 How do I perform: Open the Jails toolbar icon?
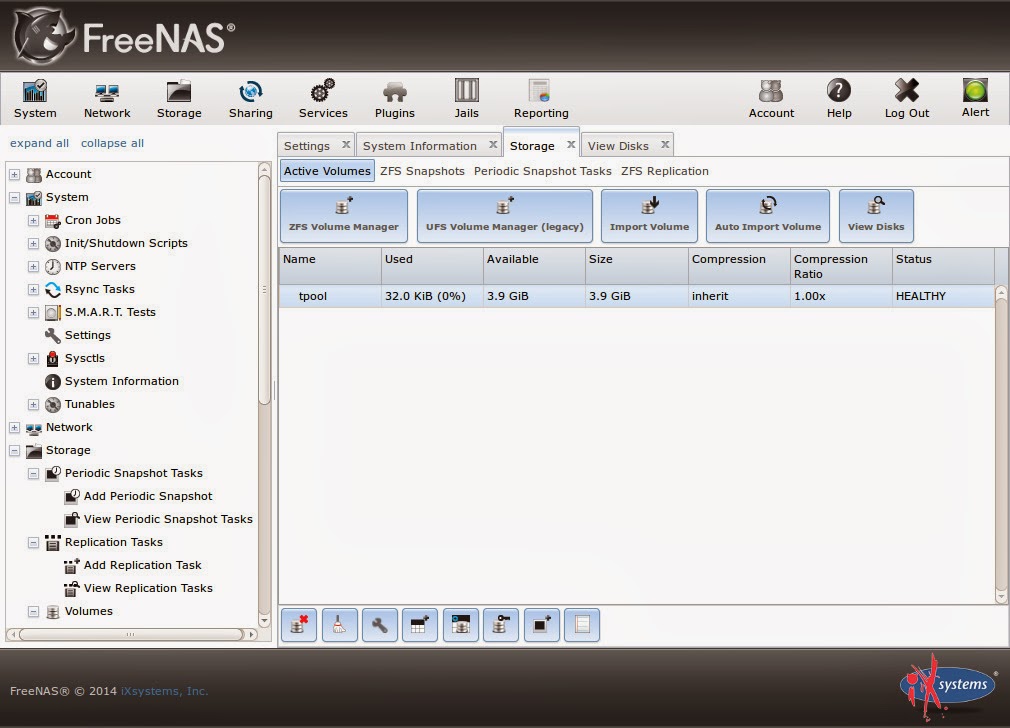pos(466,99)
